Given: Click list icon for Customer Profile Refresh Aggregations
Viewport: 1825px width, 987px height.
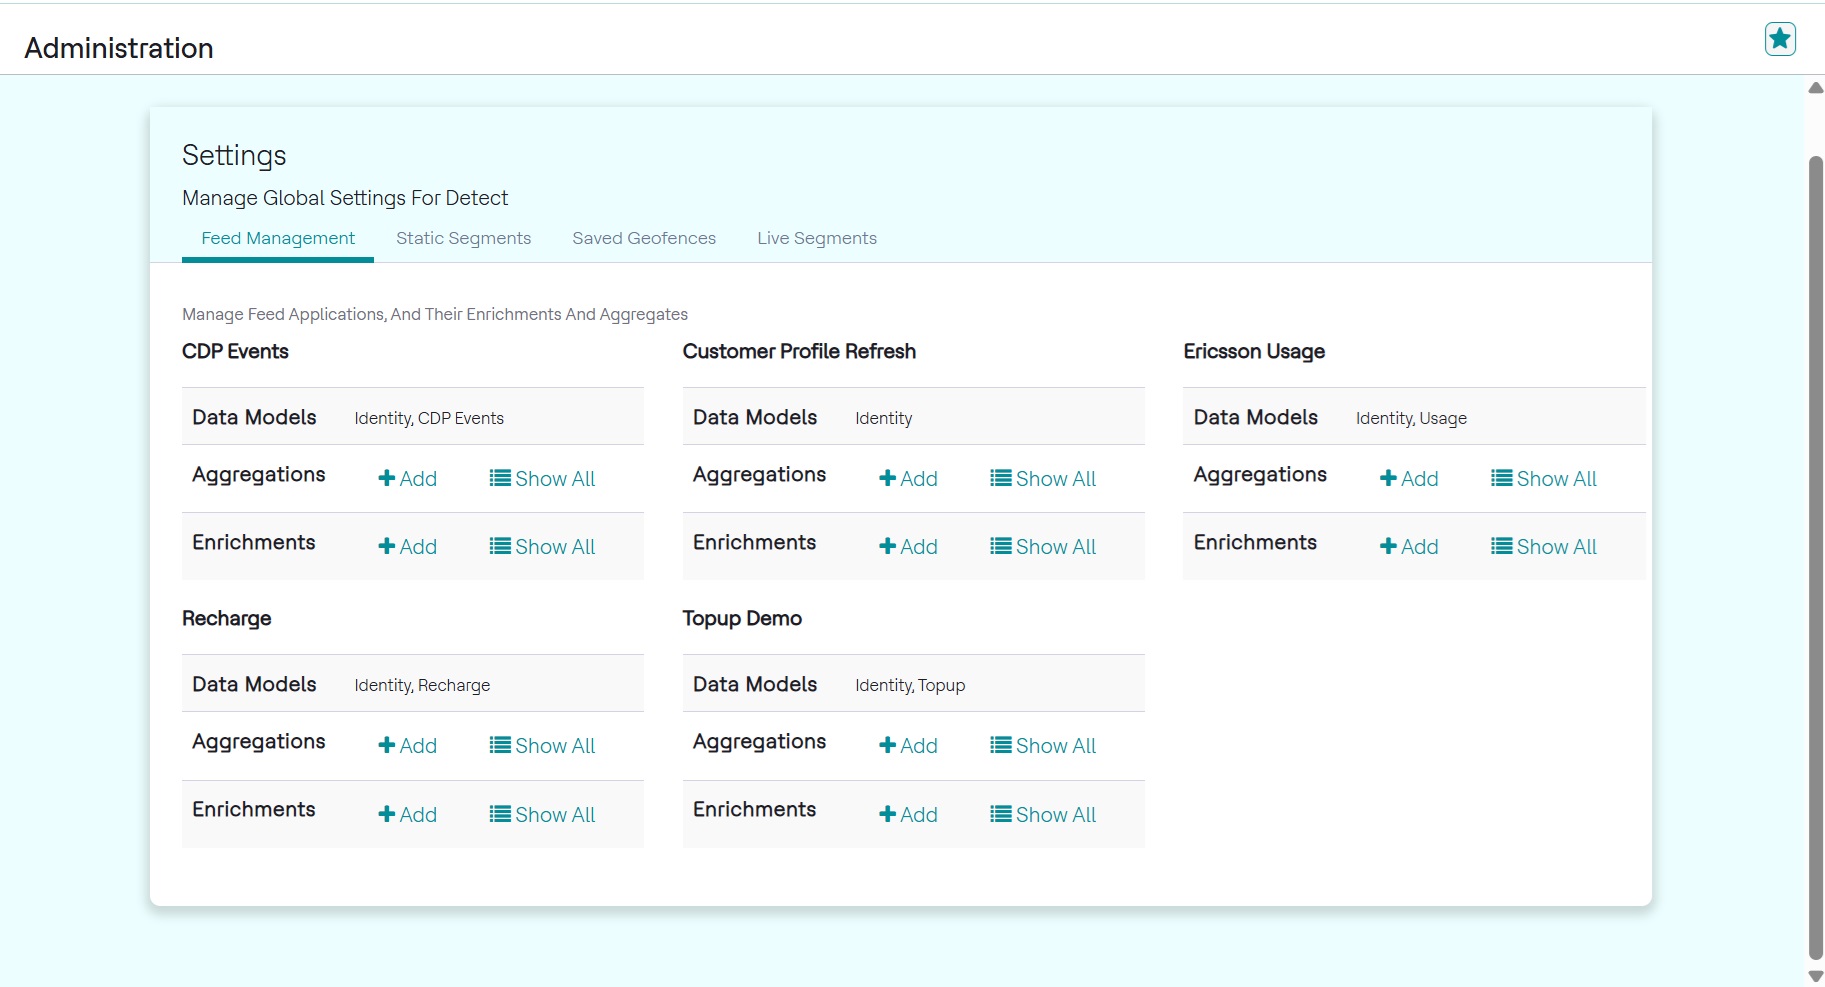Looking at the screenshot, I should [x=1001, y=479].
